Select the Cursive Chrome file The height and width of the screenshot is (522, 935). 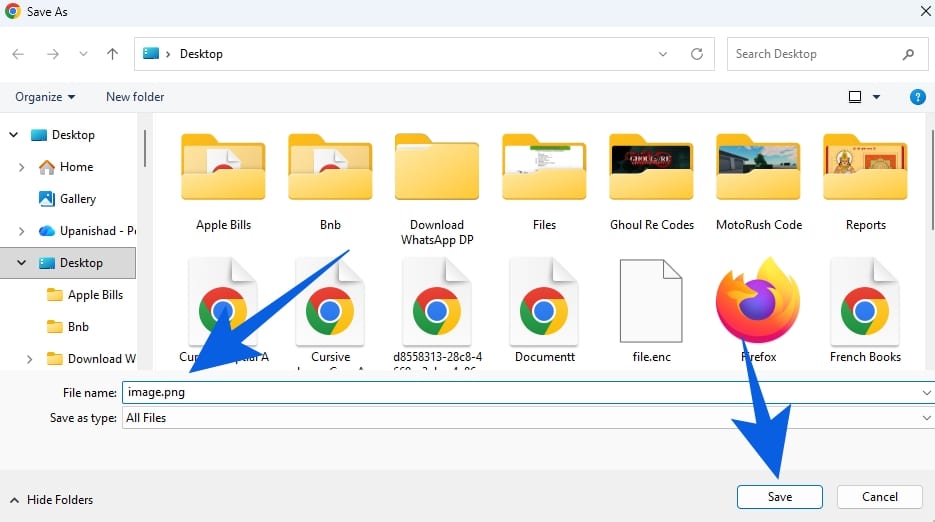[x=330, y=311]
